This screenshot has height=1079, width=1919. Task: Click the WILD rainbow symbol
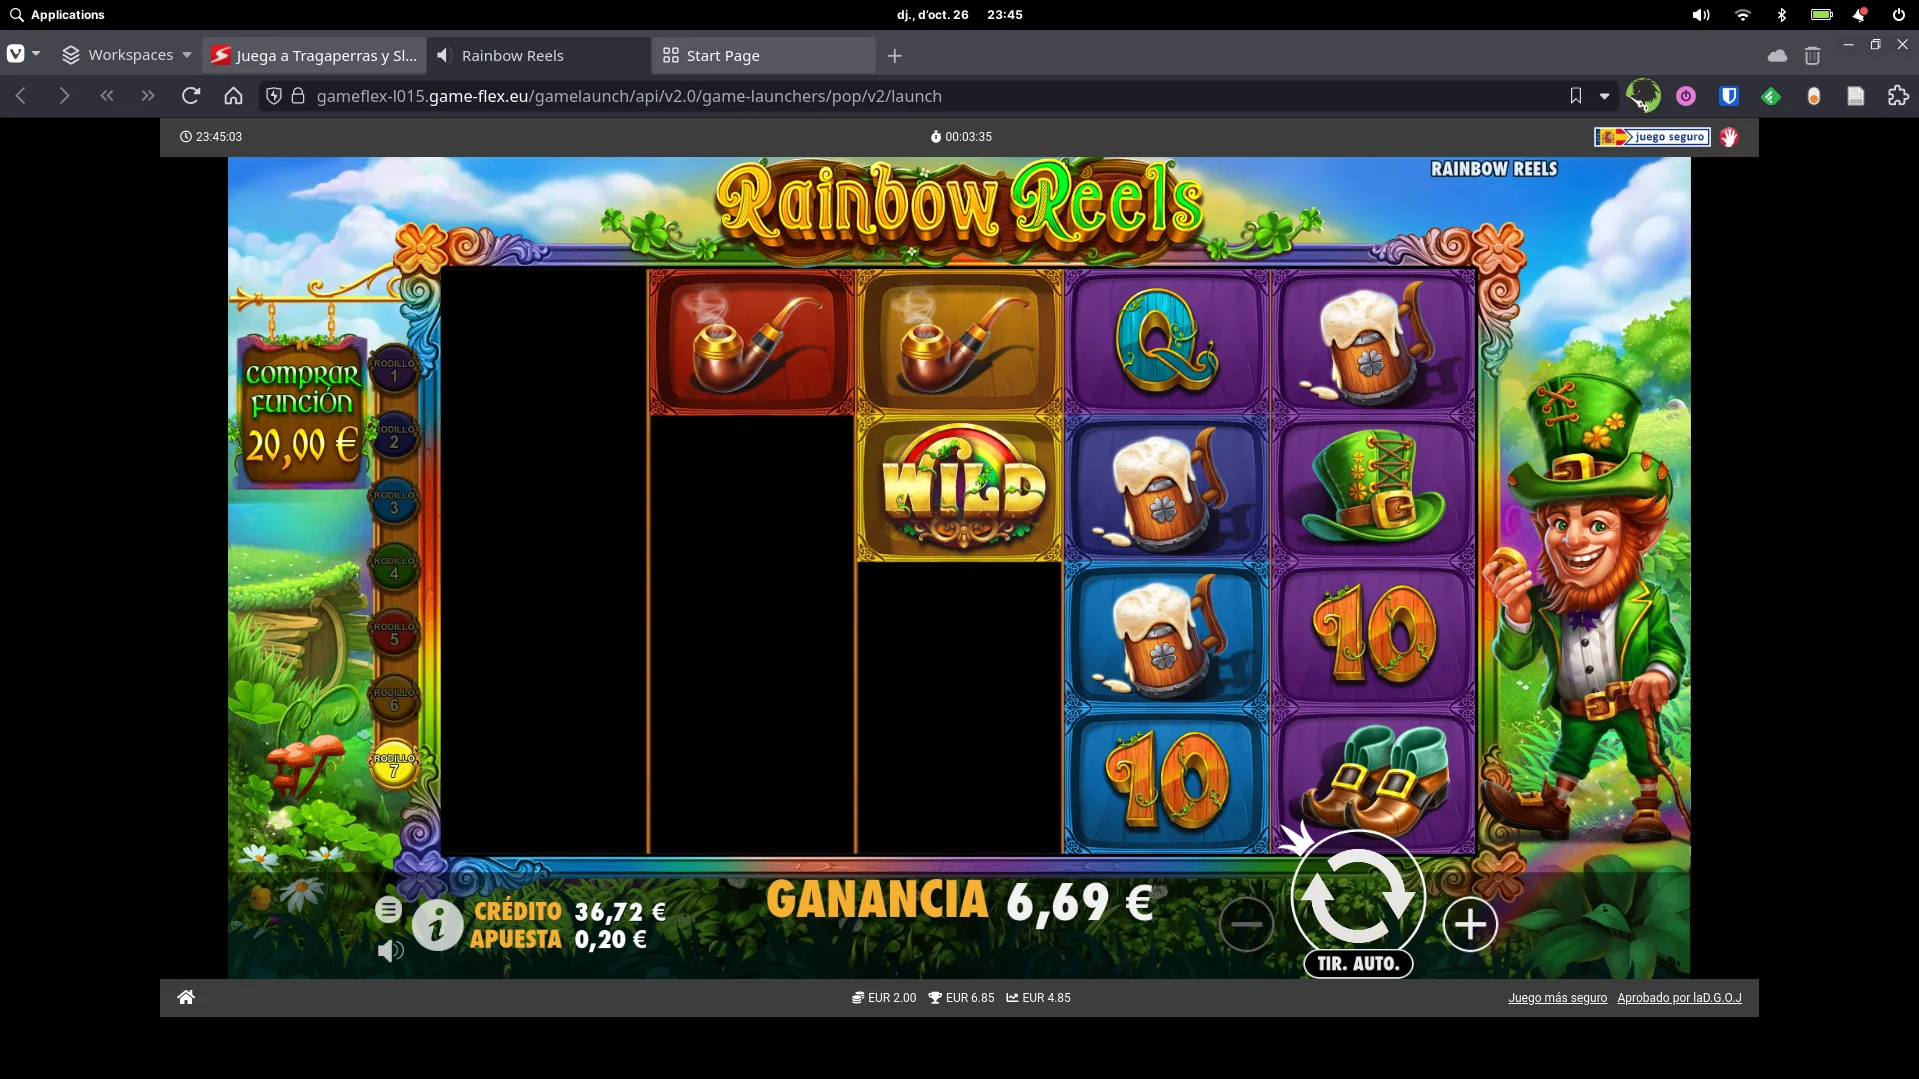pyautogui.click(x=960, y=489)
